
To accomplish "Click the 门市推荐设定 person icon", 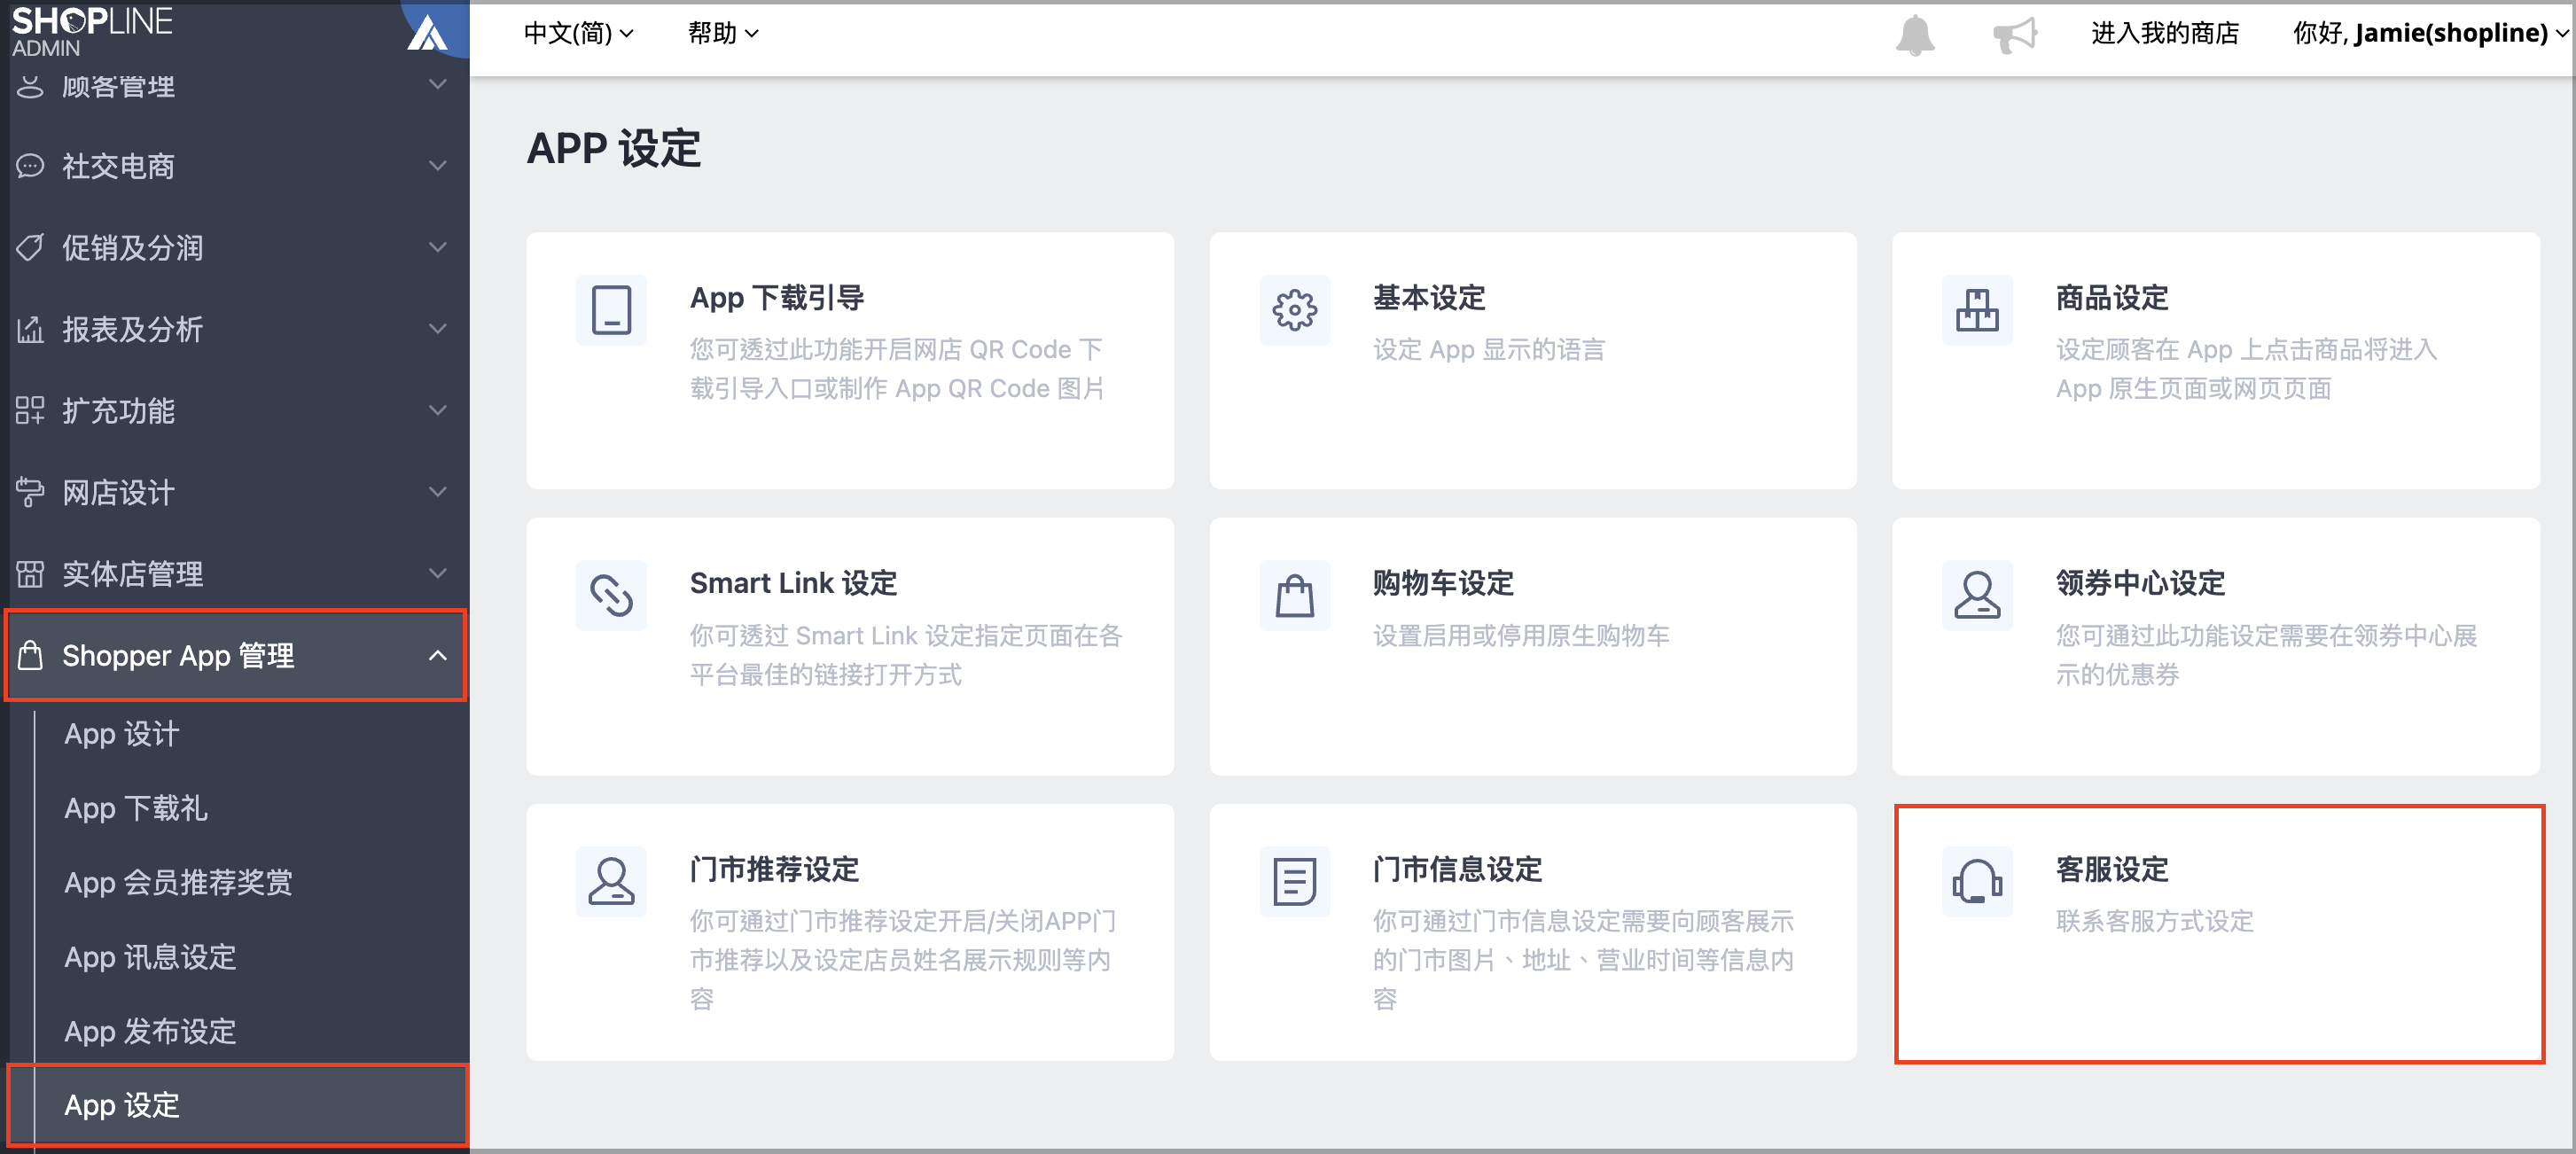I will click(611, 881).
